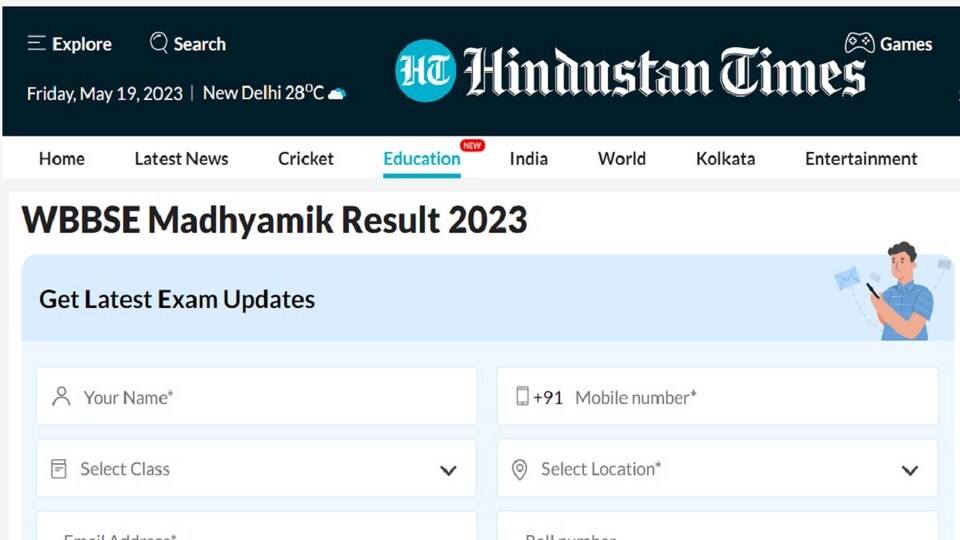Image resolution: width=960 pixels, height=540 pixels.
Task: Click the Search magnifier icon
Action: 159,43
